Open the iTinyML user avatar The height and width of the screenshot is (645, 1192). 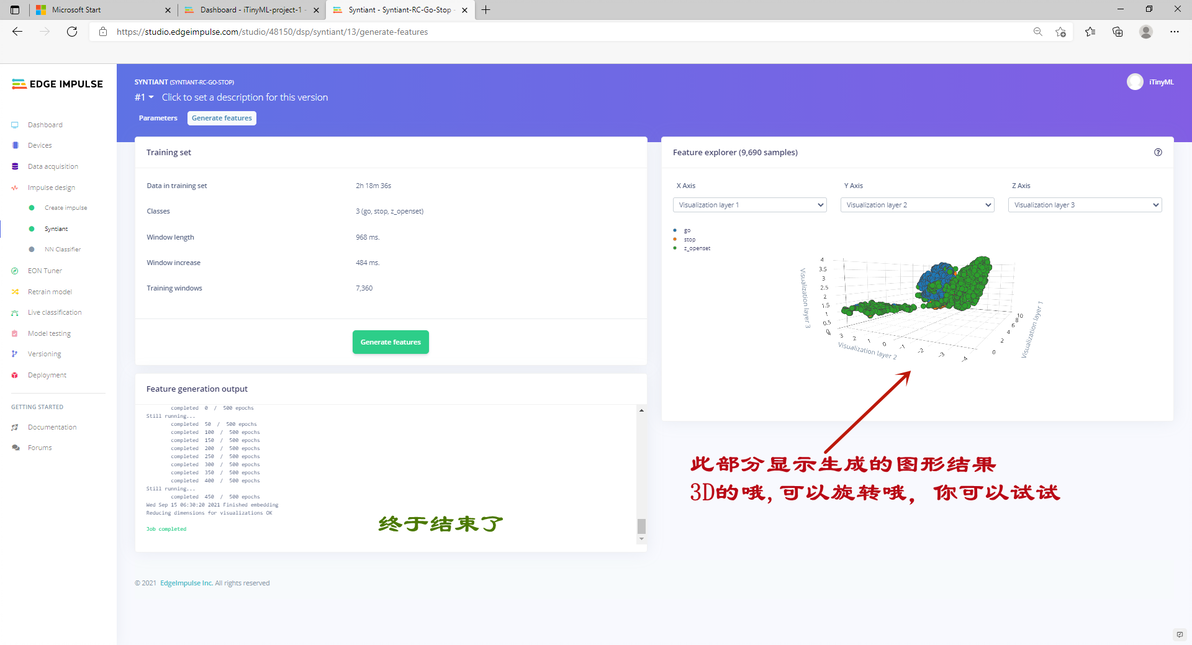[1135, 82]
